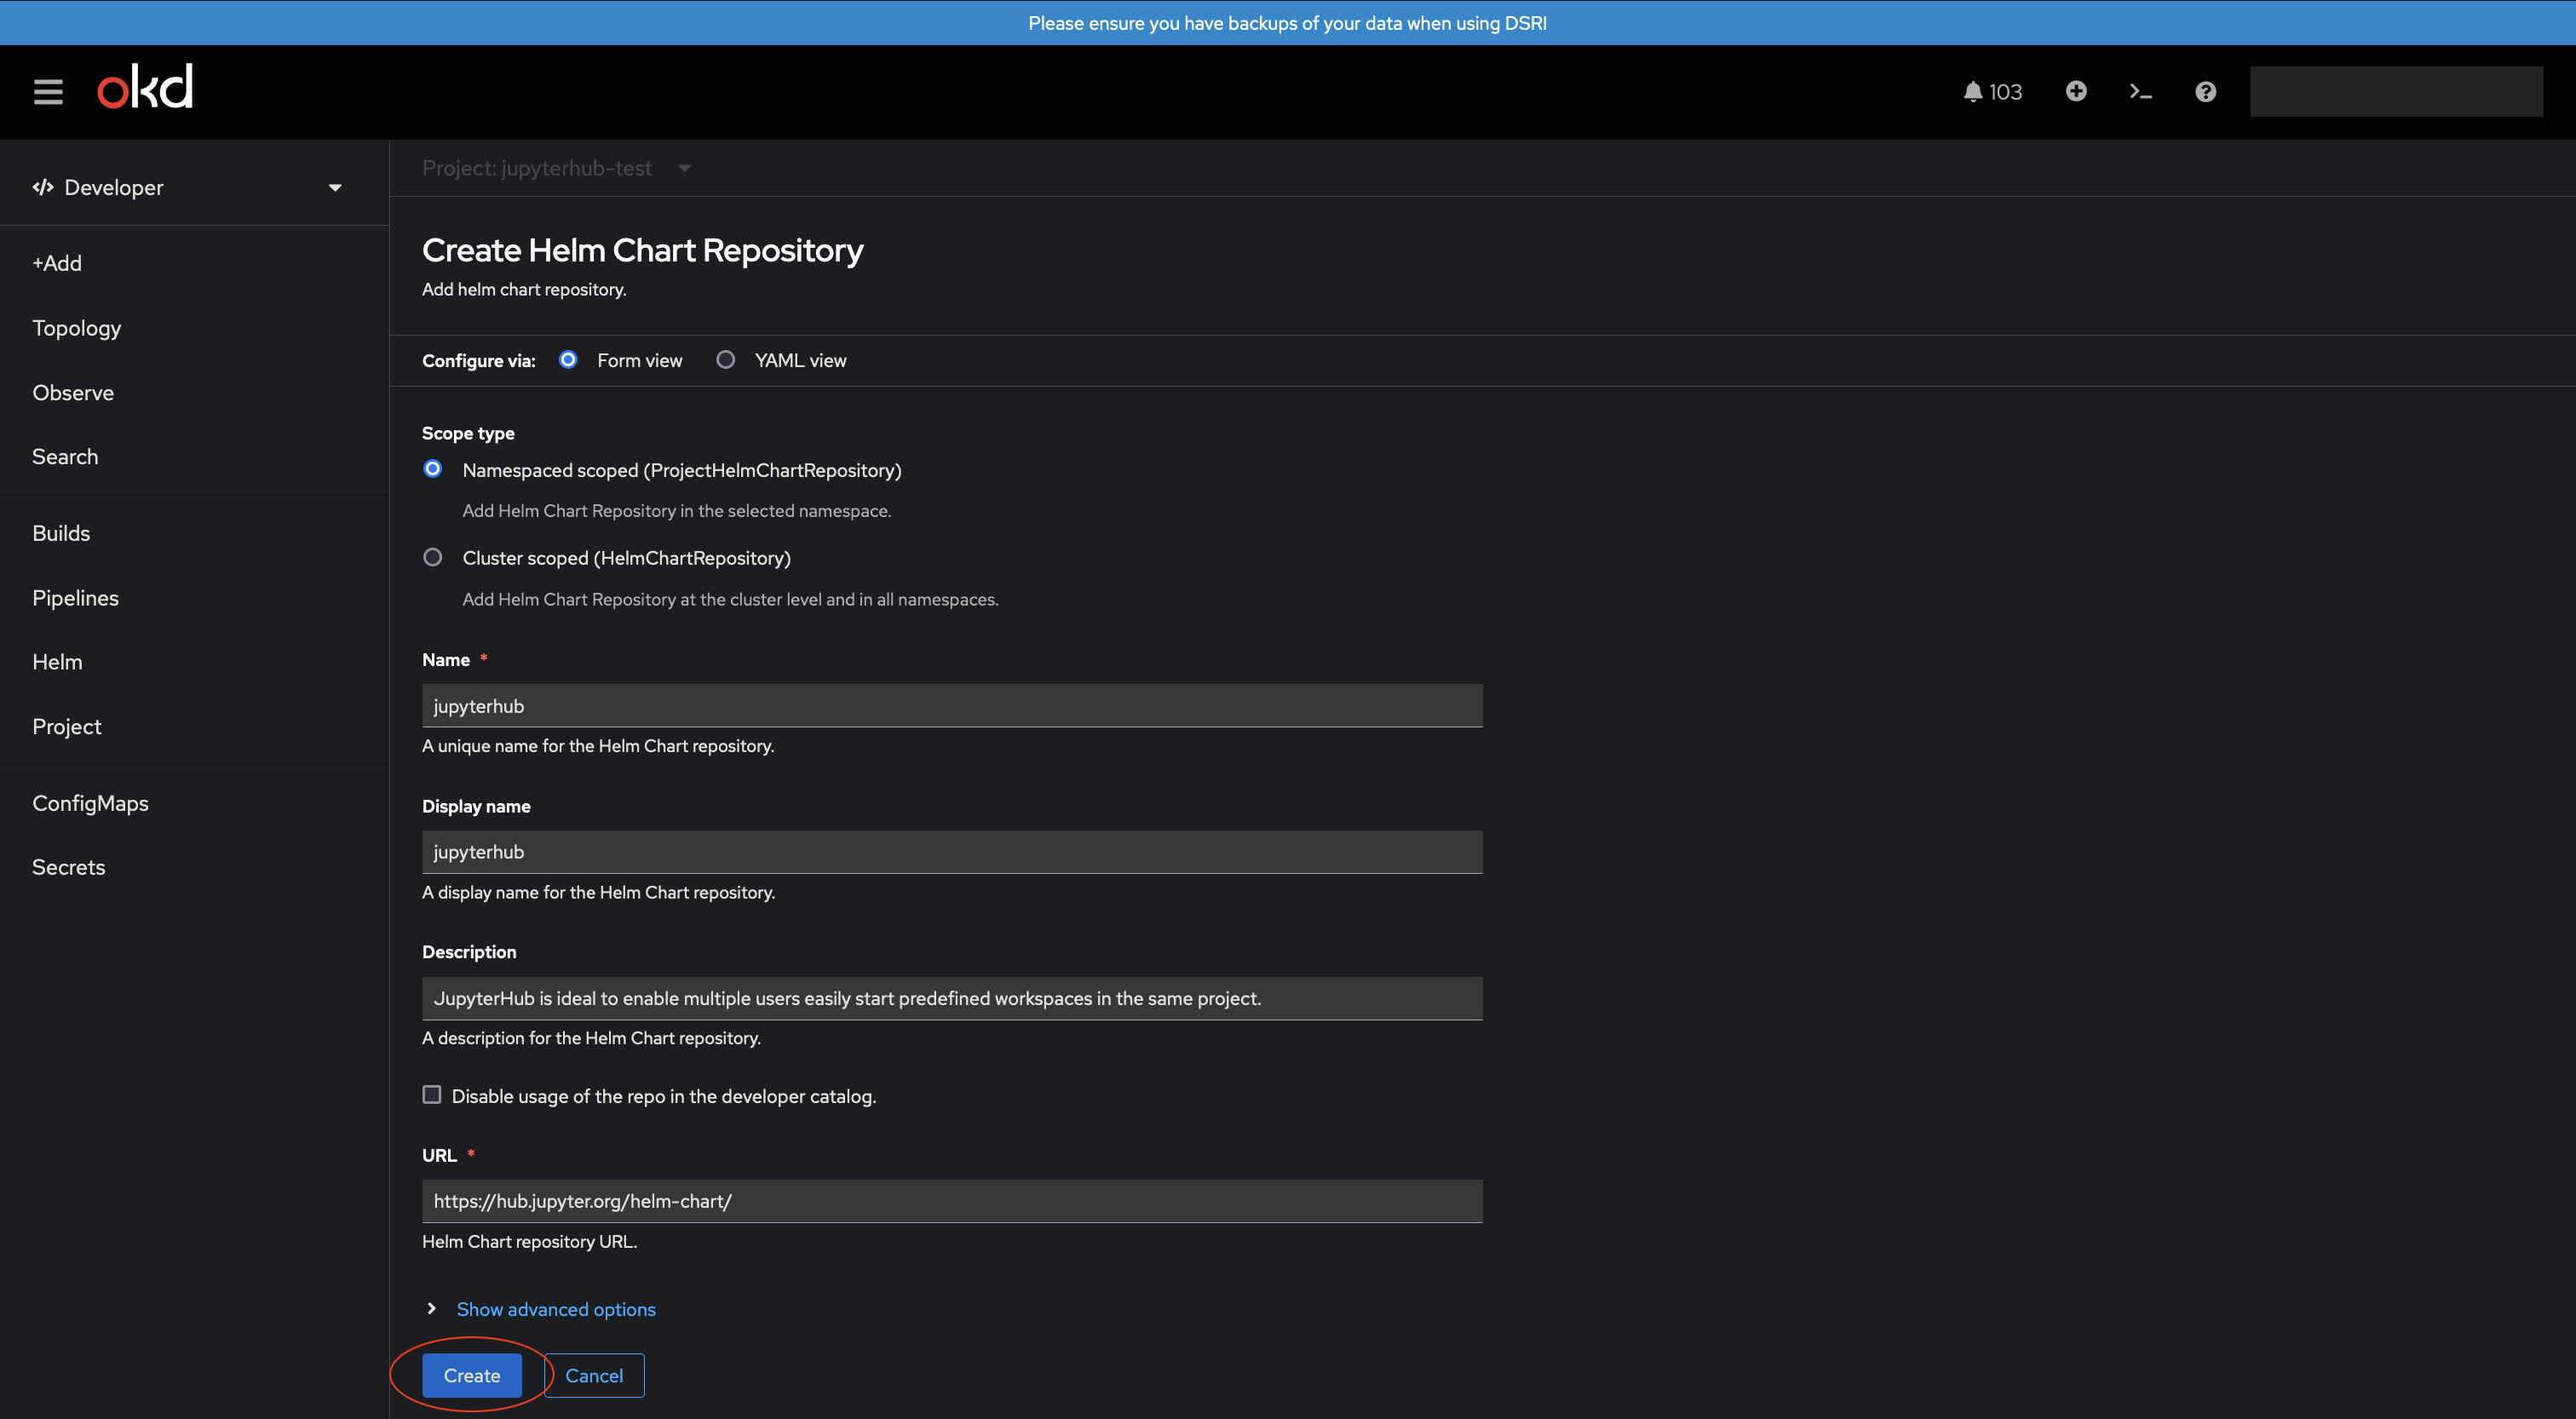Viewport: 2576px width, 1419px height.
Task: Select Cluster scoped HelmChartRepository option
Action: pos(433,557)
